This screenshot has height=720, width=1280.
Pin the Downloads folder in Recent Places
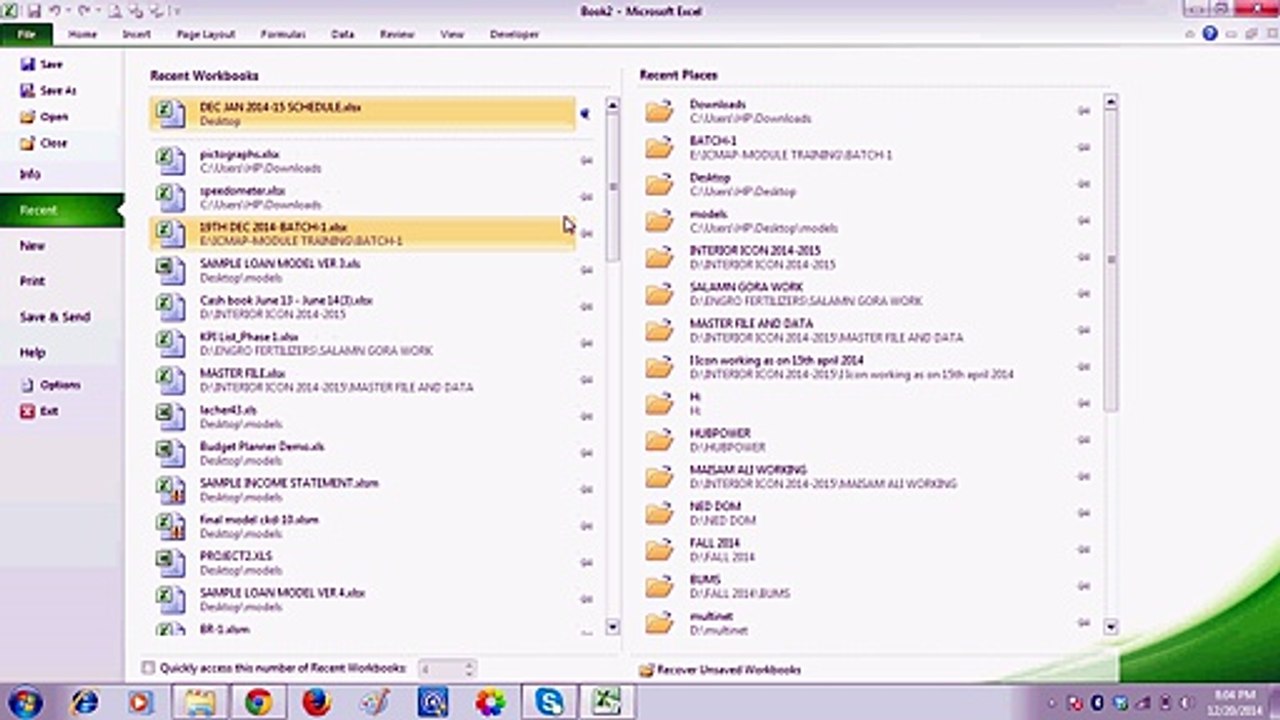tap(1083, 111)
